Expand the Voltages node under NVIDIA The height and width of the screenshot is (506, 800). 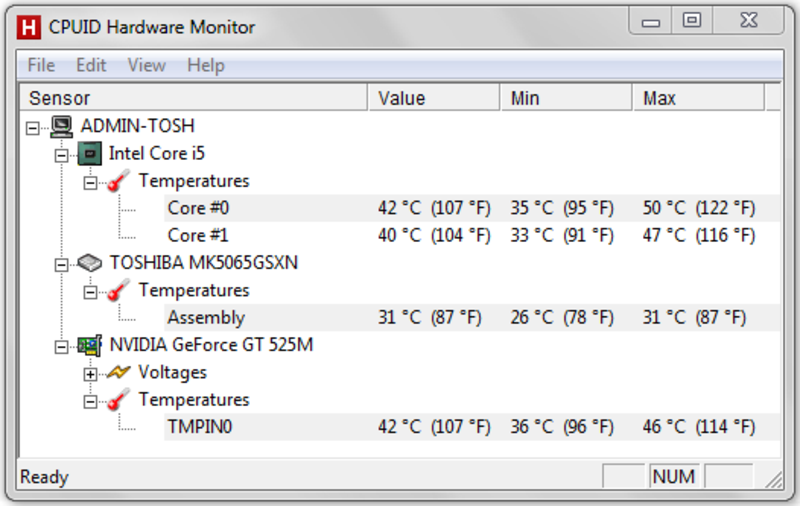click(x=90, y=374)
